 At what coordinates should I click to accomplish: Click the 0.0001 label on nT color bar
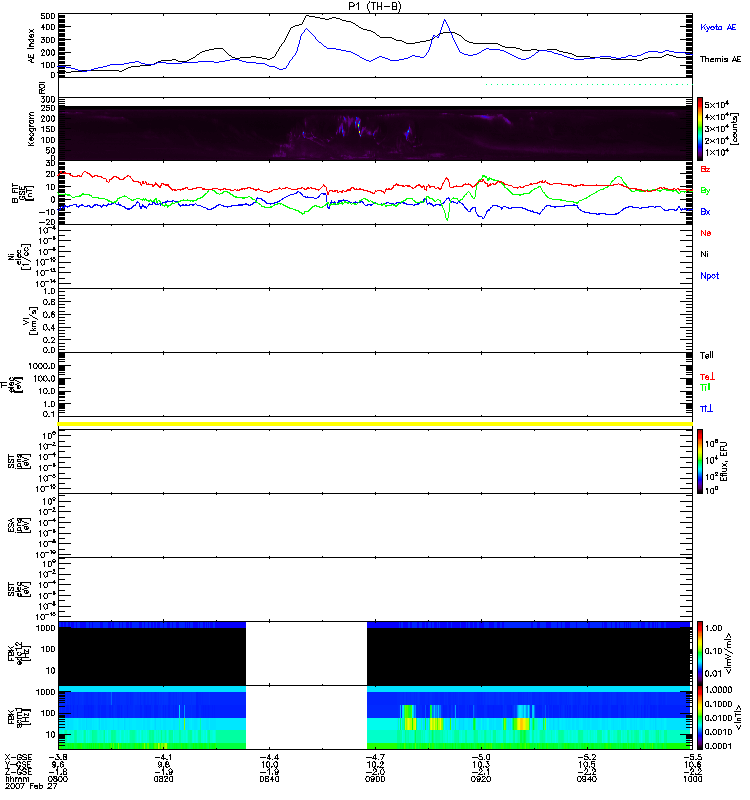718,746
